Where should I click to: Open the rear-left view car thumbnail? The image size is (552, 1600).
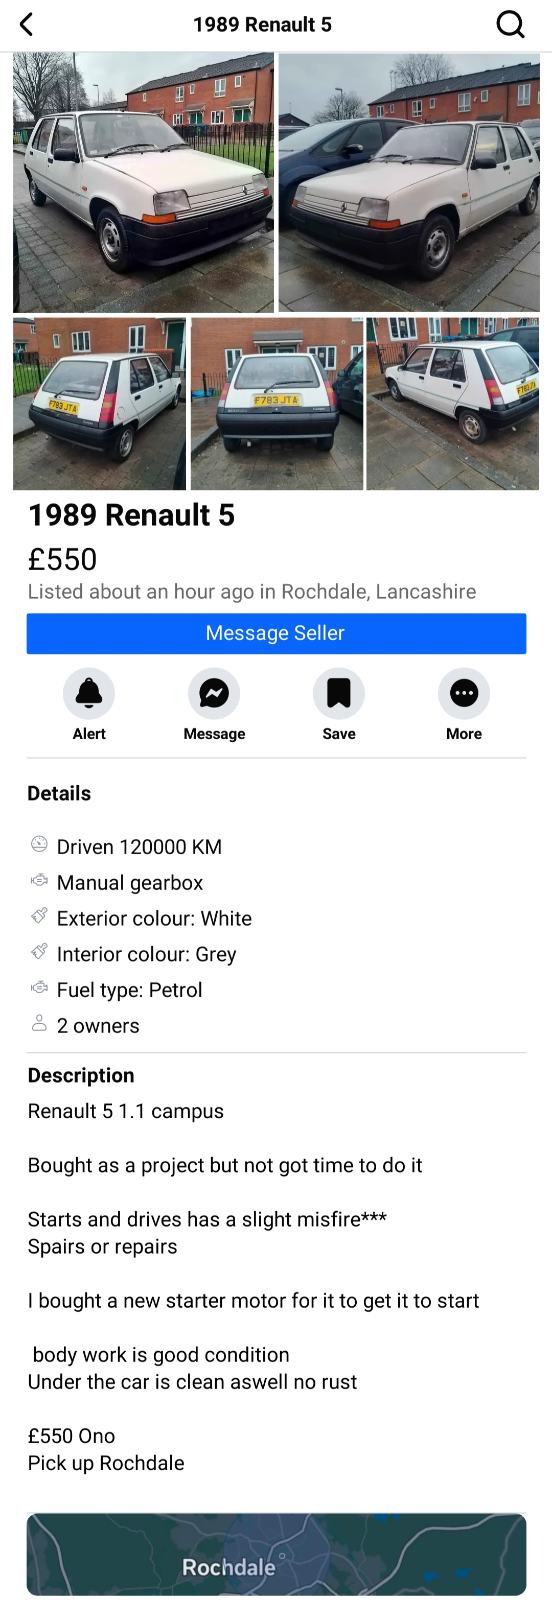(99, 404)
